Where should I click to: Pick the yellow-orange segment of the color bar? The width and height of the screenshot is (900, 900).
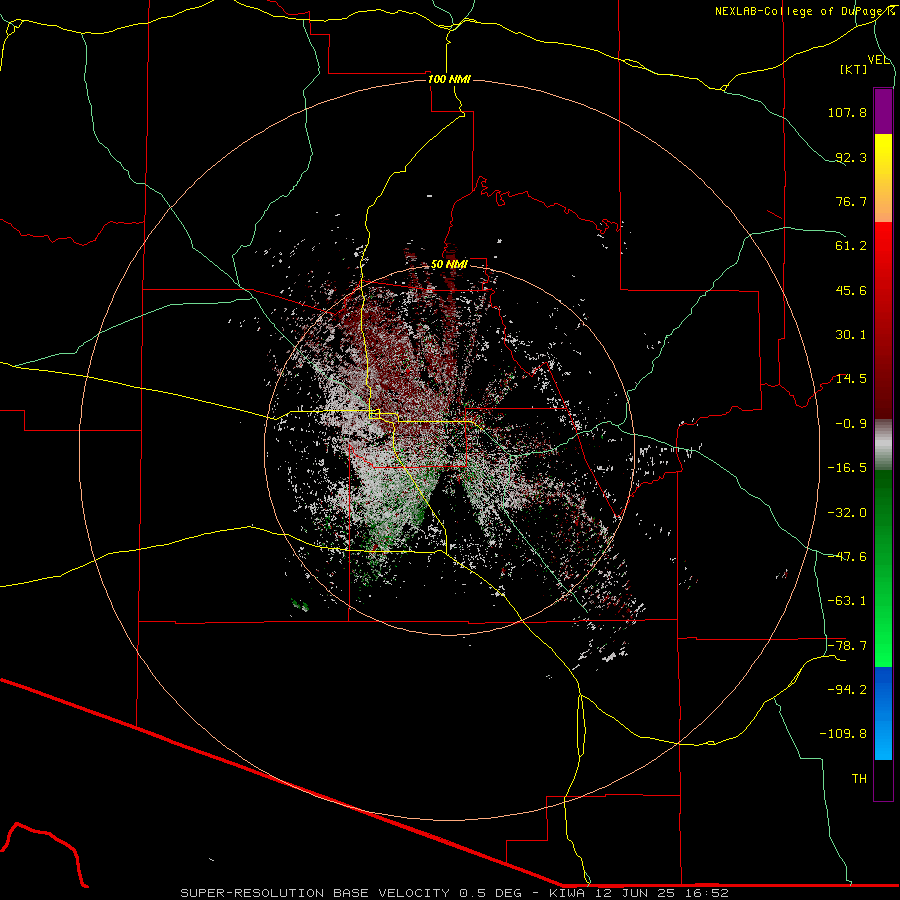pos(883,178)
